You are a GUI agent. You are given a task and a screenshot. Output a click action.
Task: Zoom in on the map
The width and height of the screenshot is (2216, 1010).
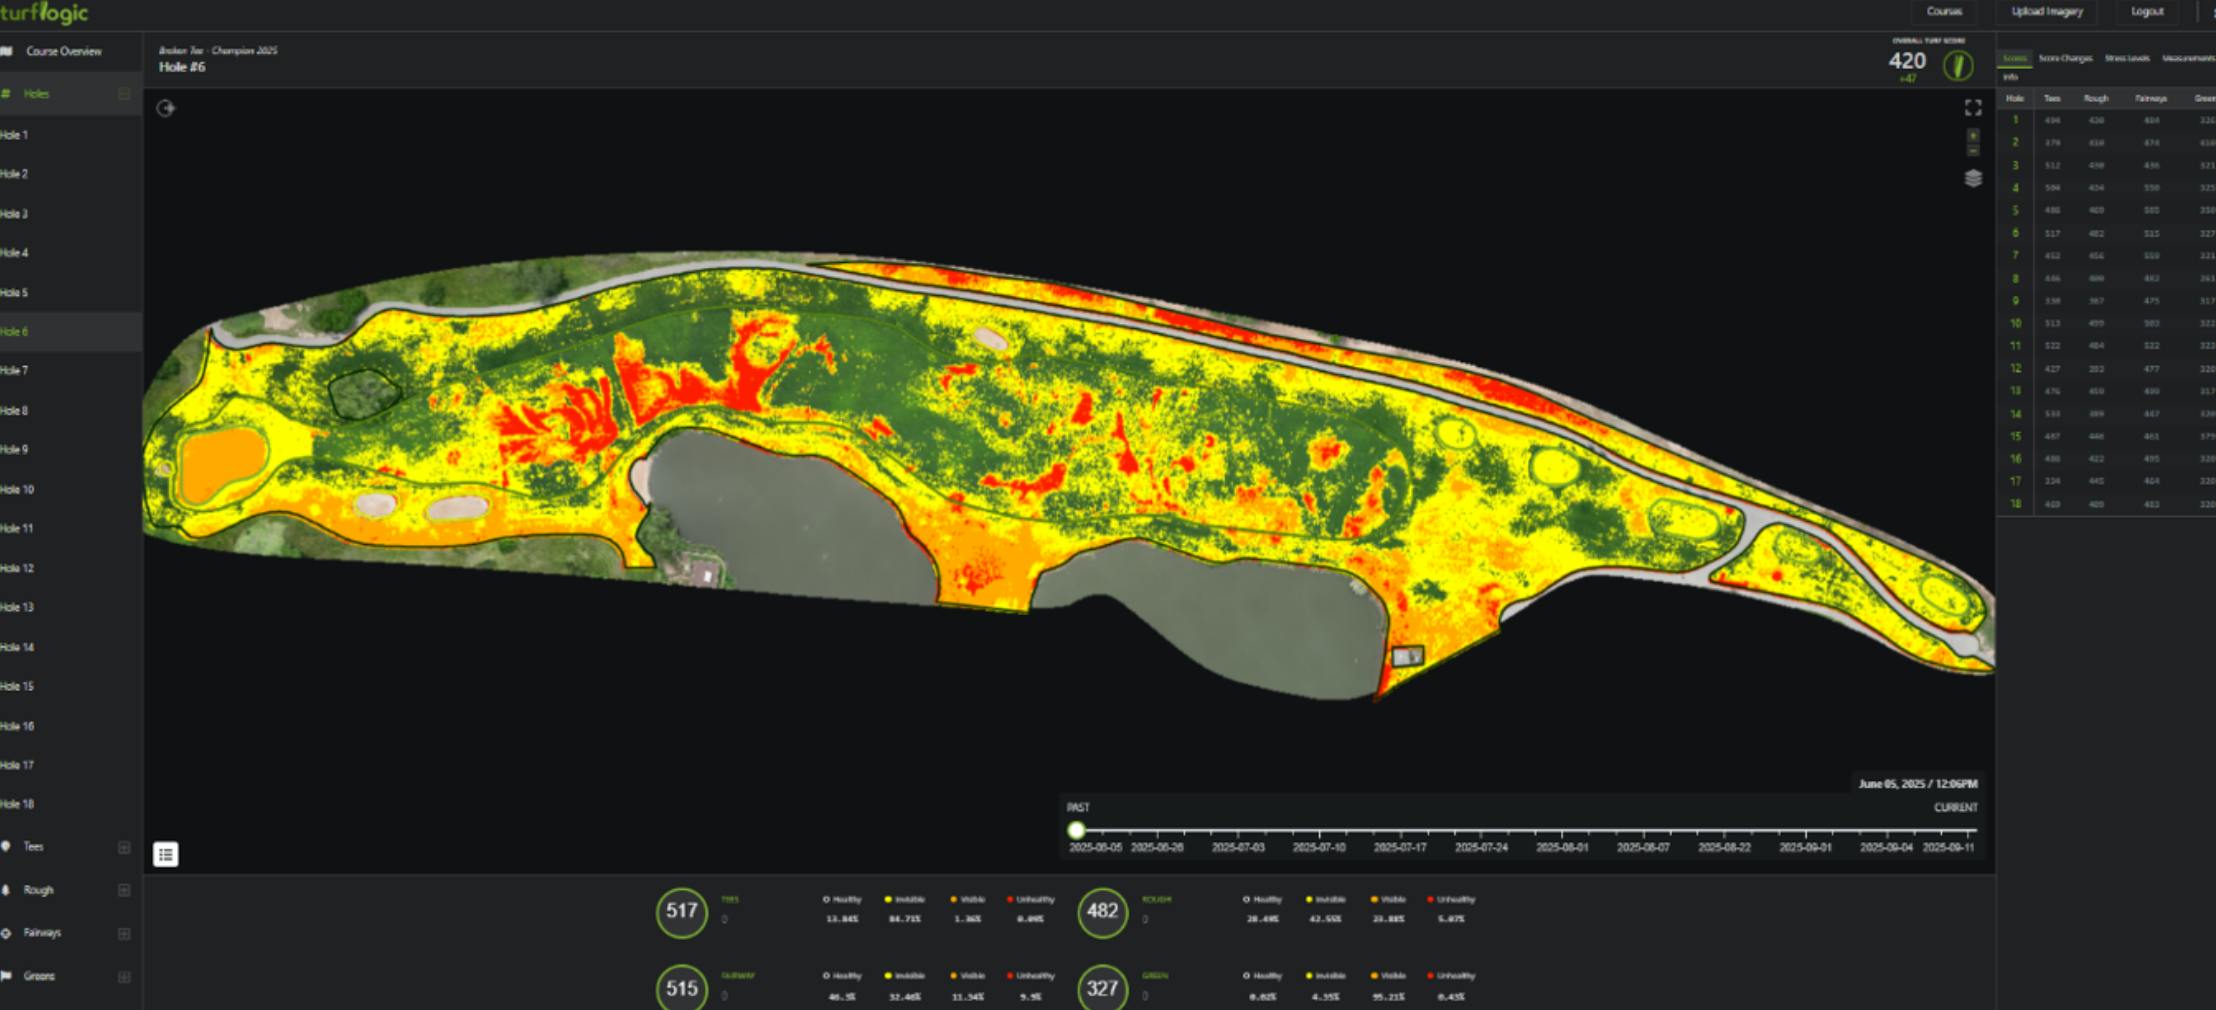click(1972, 135)
